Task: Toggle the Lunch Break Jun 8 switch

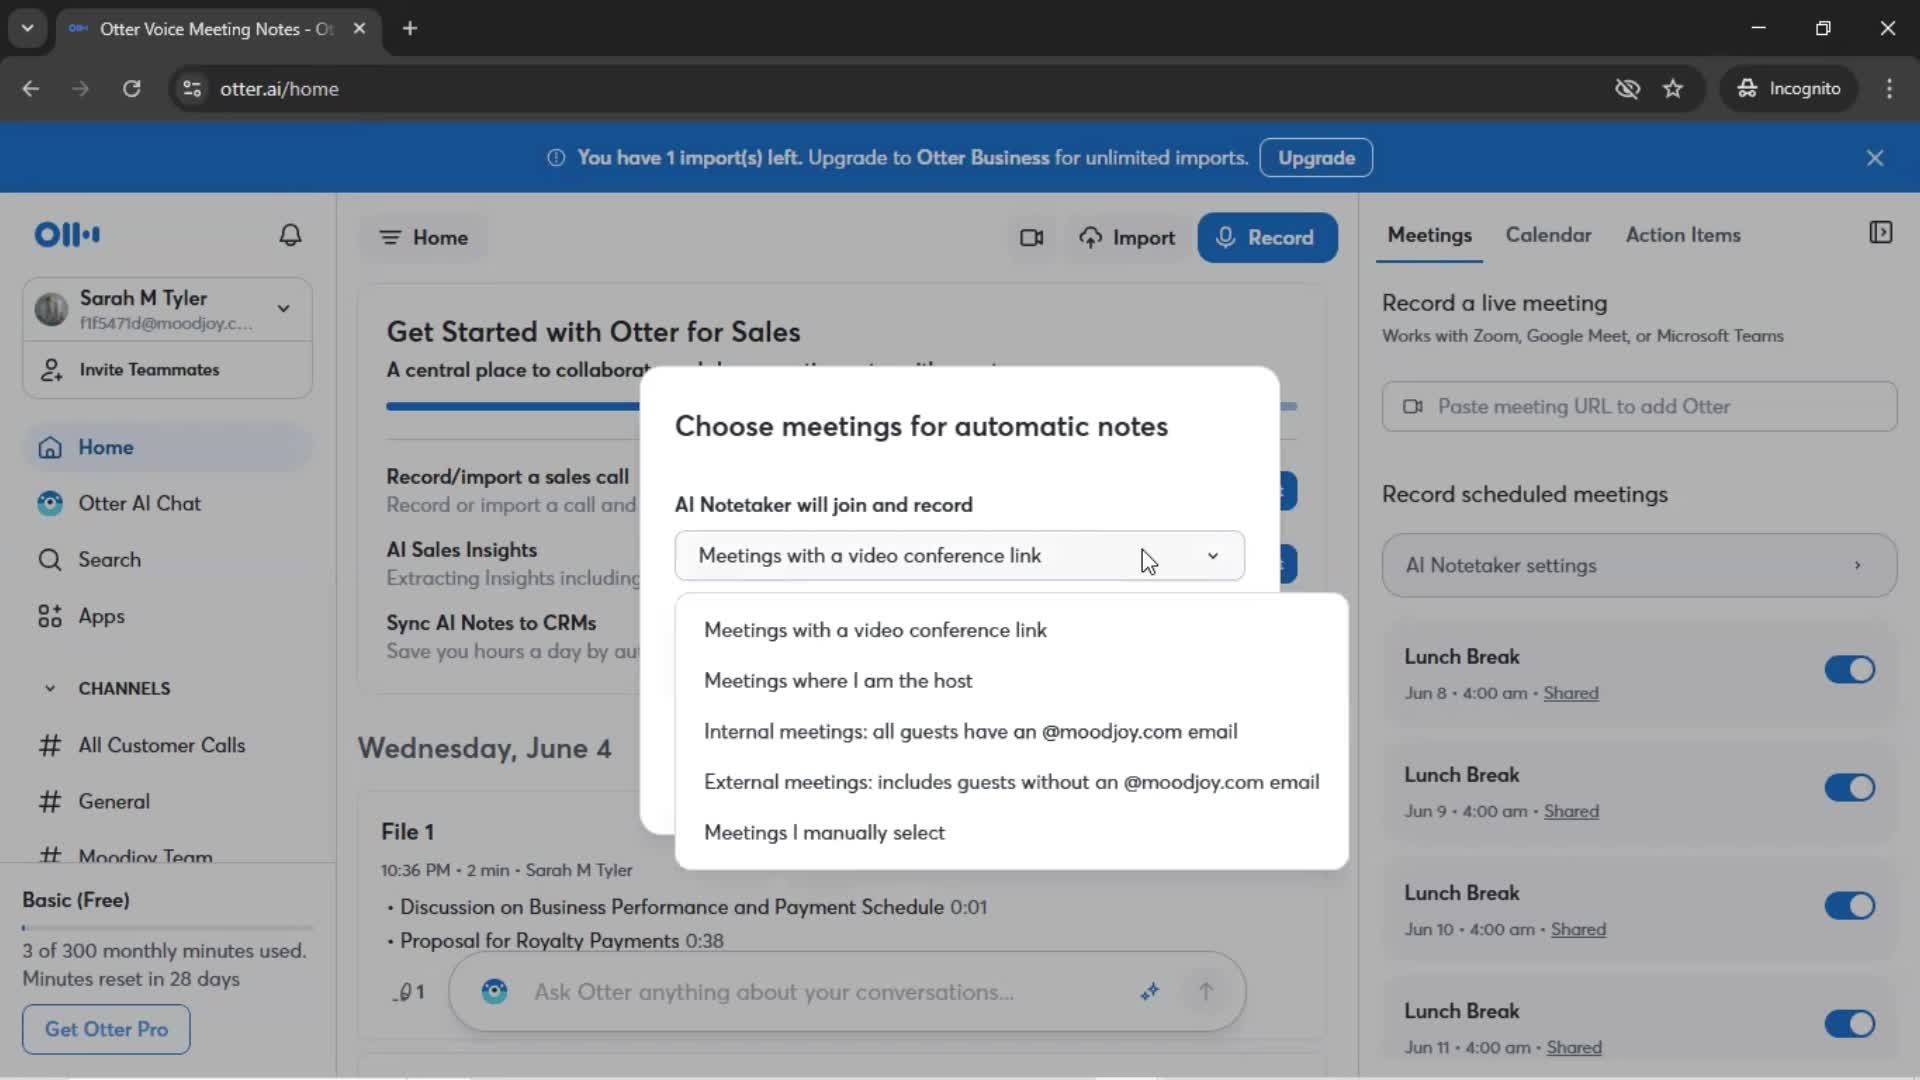Action: coord(1849,669)
